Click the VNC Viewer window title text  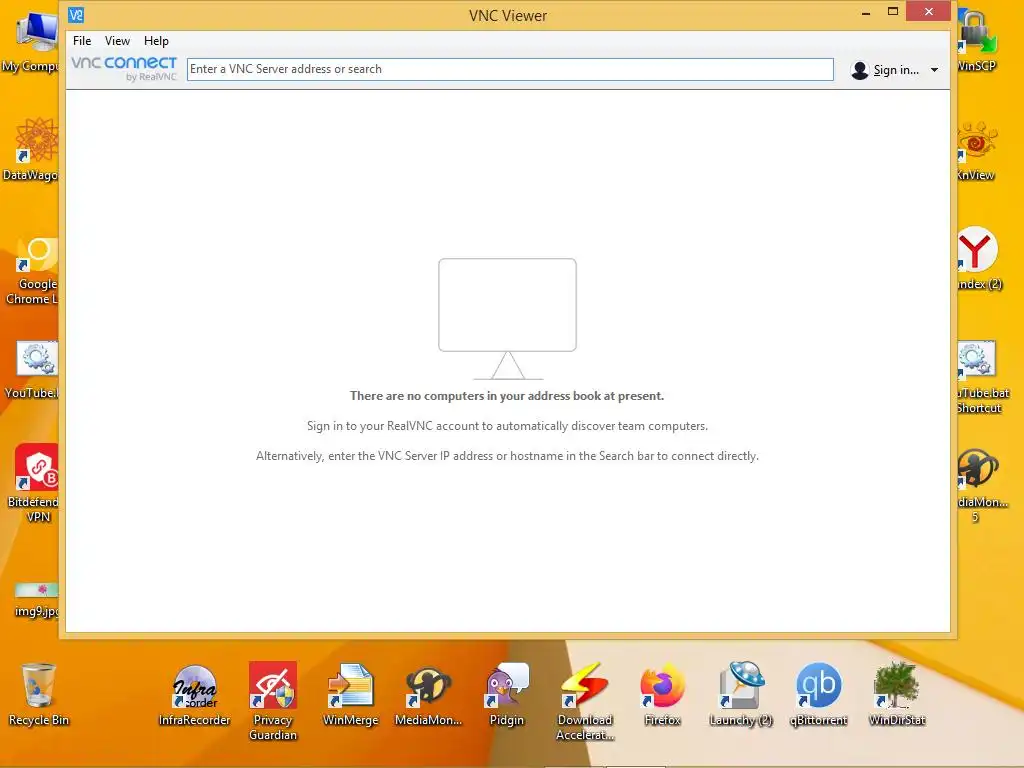click(x=507, y=16)
